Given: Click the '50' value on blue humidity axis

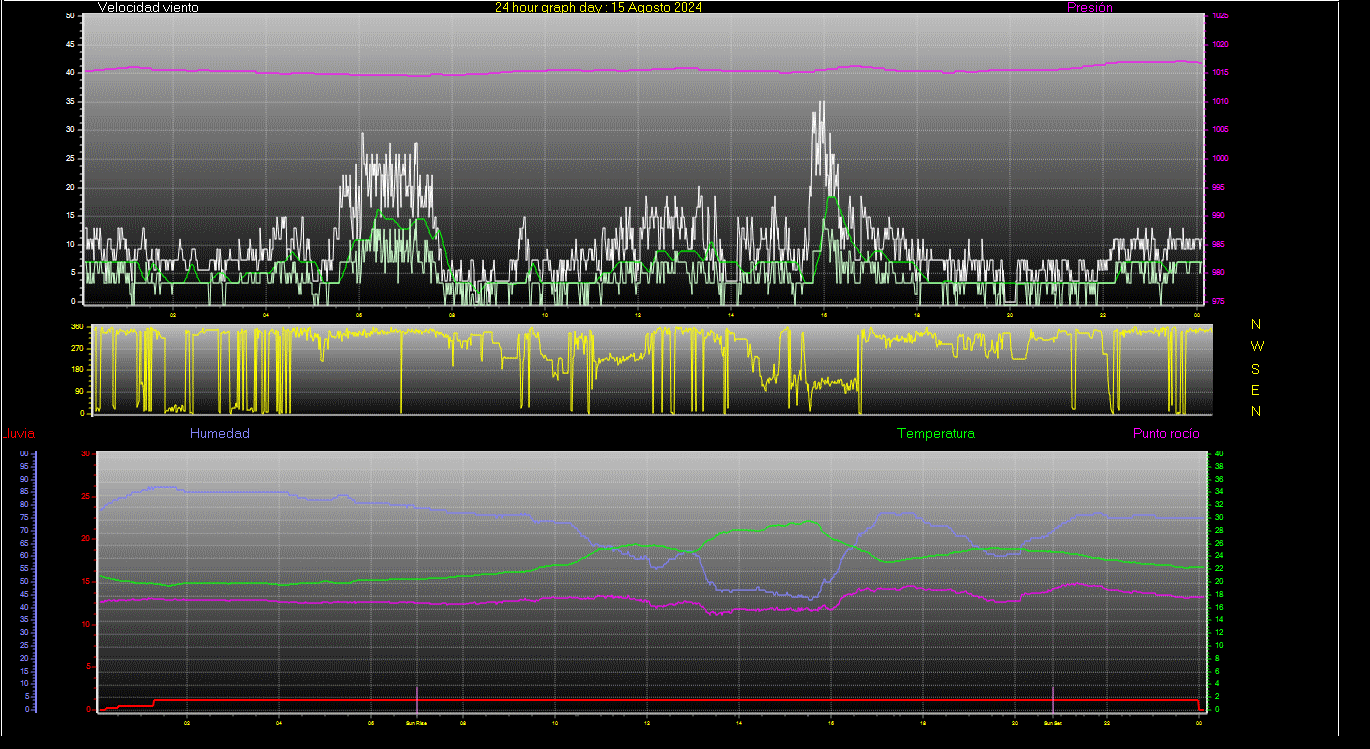Looking at the screenshot, I should tap(23, 581).
